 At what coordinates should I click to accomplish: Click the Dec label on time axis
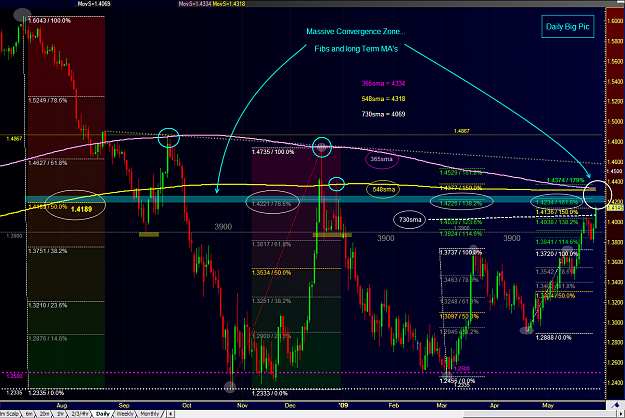click(x=290, y=405)
